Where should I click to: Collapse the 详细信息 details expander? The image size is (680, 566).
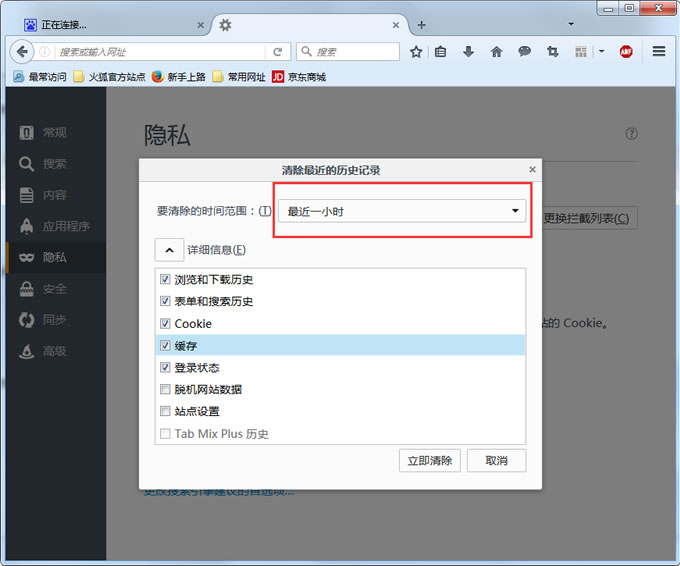click(x=169, y=250)
